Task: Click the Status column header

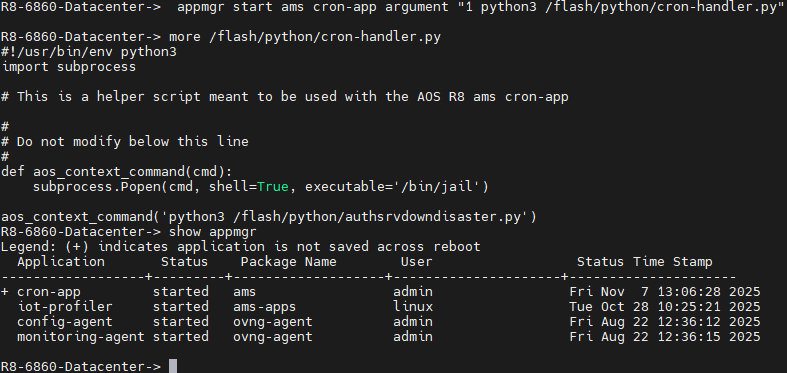Action: click(x=184, y=262)
